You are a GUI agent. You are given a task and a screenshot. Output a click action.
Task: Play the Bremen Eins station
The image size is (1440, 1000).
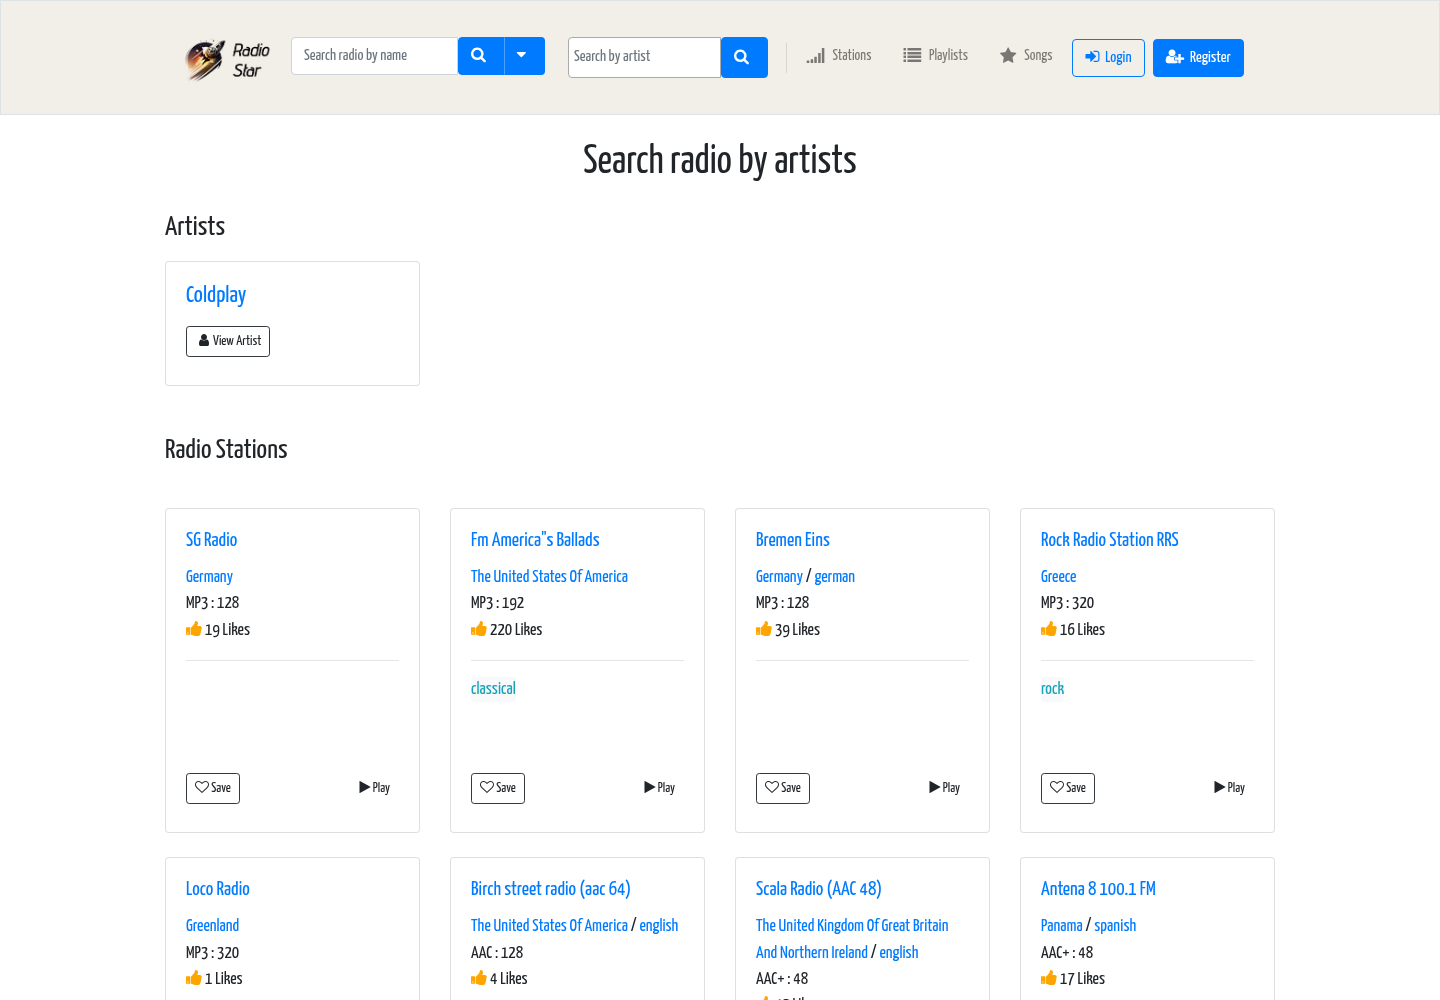[944, 788]
